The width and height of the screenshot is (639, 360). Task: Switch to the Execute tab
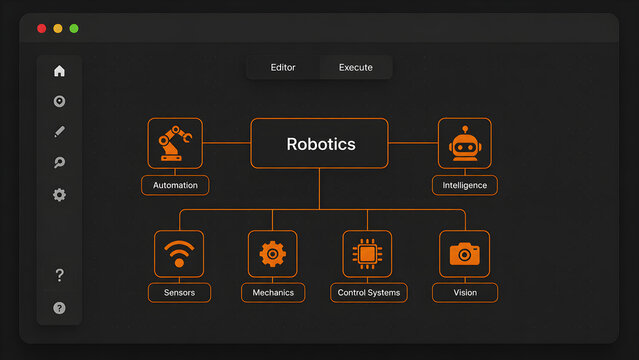(356, 67)
